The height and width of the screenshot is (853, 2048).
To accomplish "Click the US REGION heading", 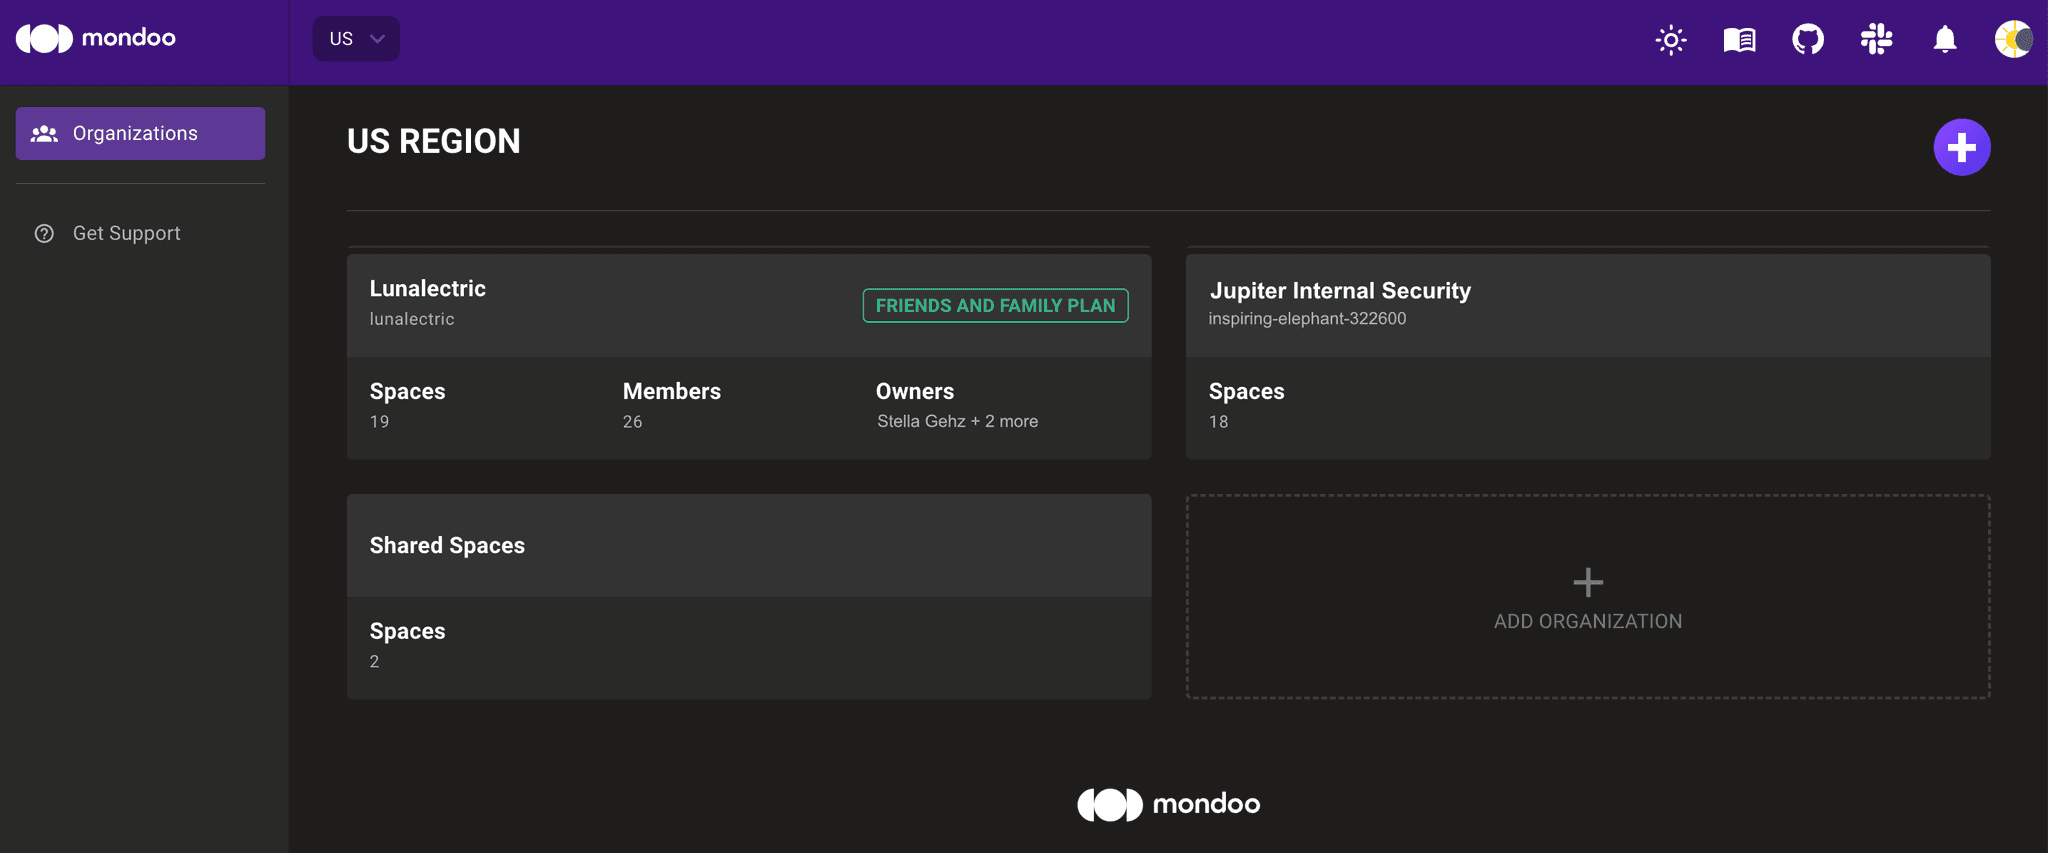I will (x=434, y=141).
